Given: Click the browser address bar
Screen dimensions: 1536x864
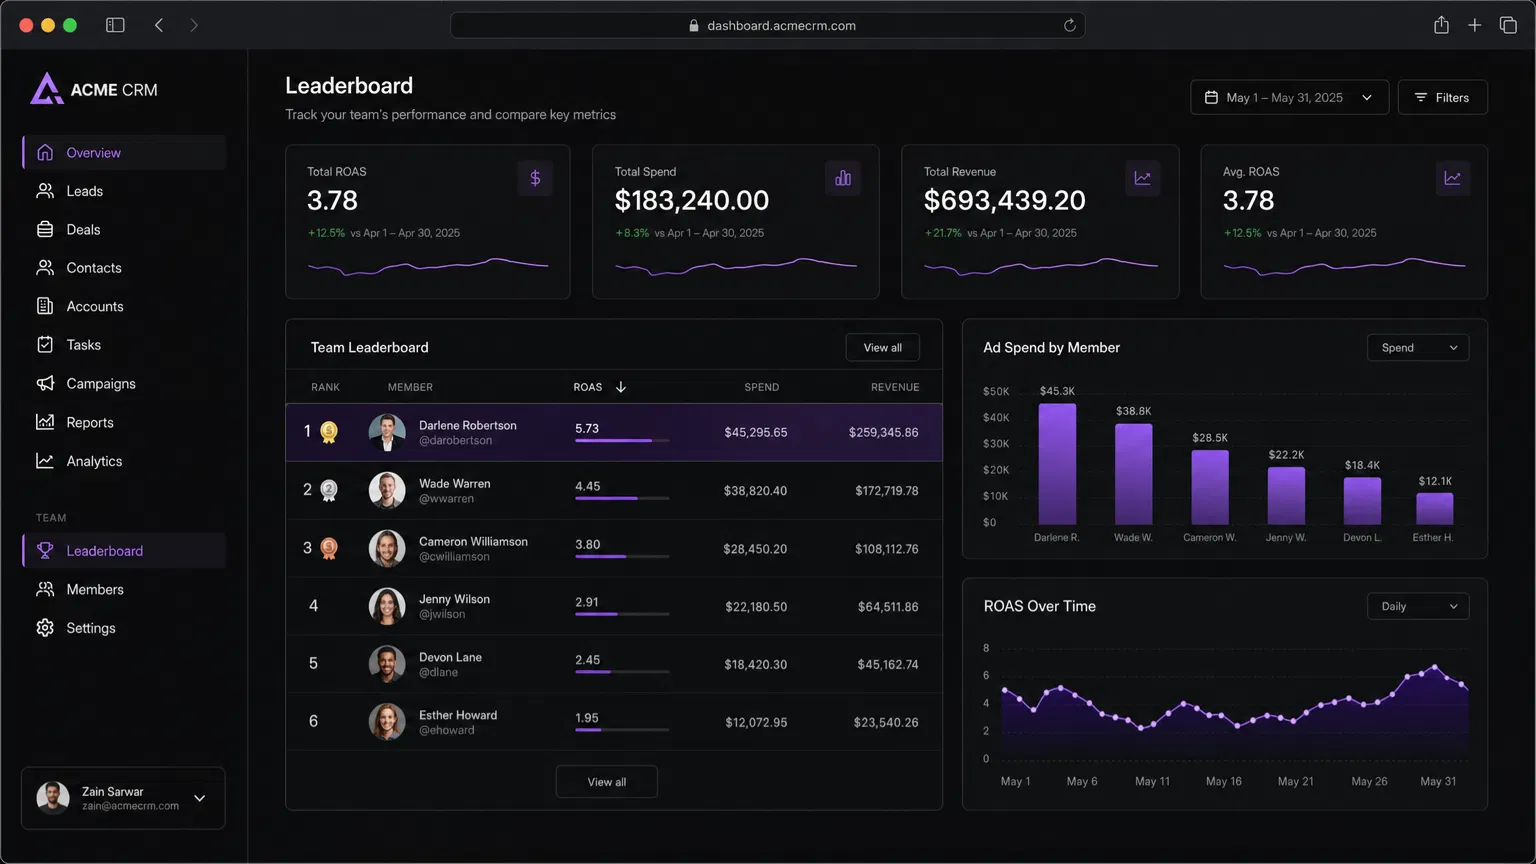Looking at the screenshot, I should (x=768, y=25).
